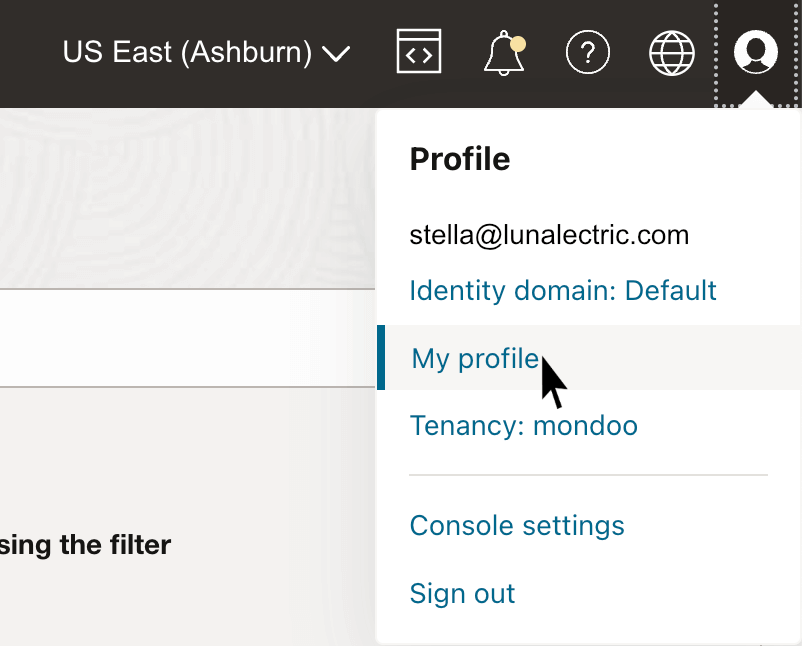Select My profile from the menu
The height and width of the screenshot is (646, 802).
pyautogui.click(x=475, y=357)
